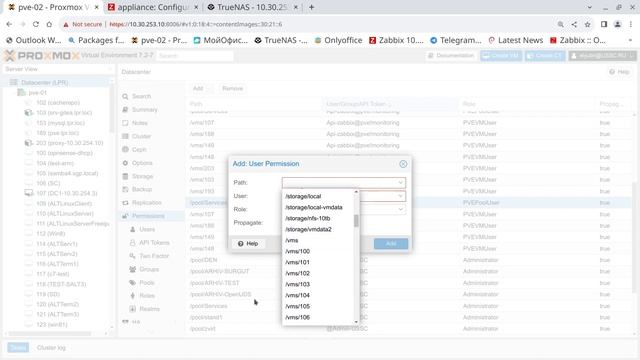Image resolution: width=640 pixels, height=360 pixels.
Task: Click the browser address bar URL
Action: click(x=196, y=24)
